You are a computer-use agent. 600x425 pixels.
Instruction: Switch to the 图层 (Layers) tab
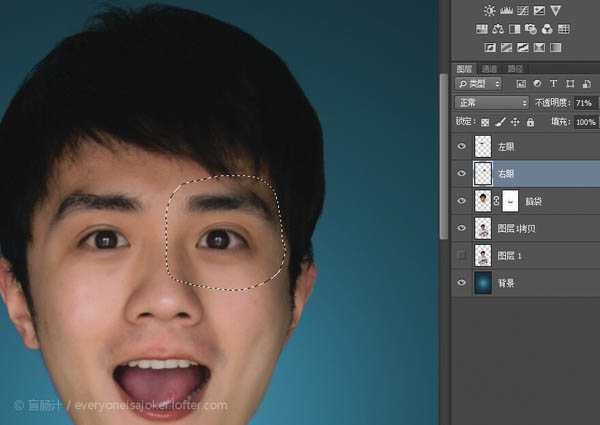(x=464, y=69)
